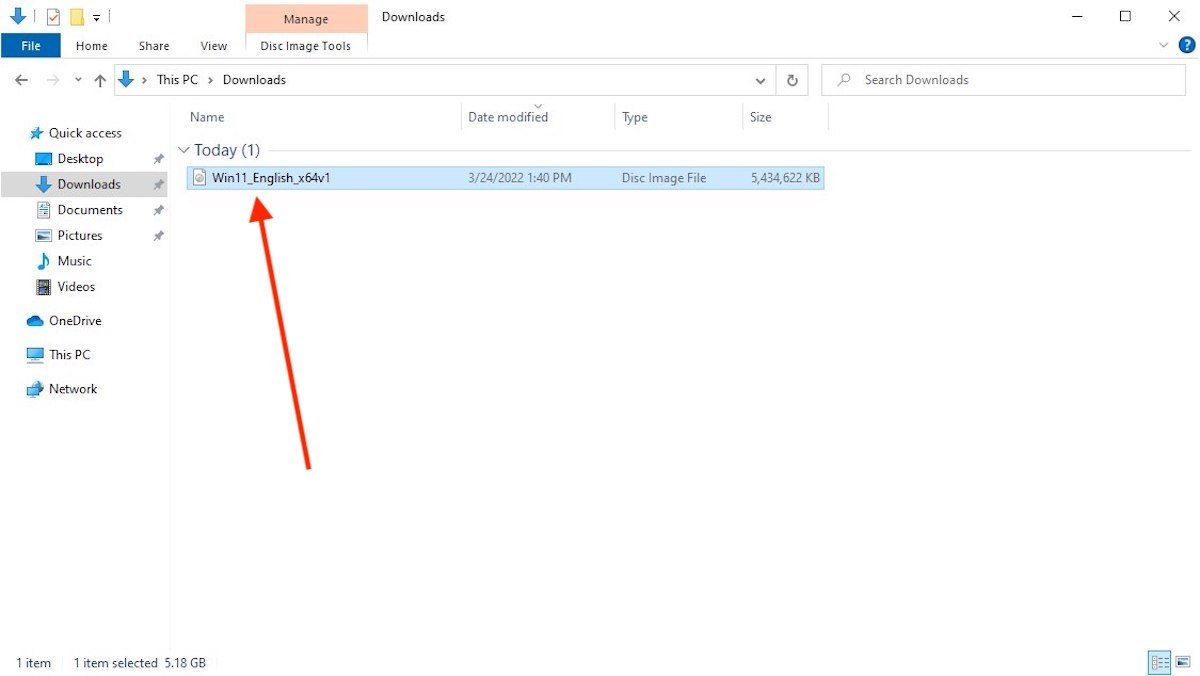The height and width of the screenshot is (676, 1200).
Task: Open Pictures in the navigation pane
Action: [80, 236]
